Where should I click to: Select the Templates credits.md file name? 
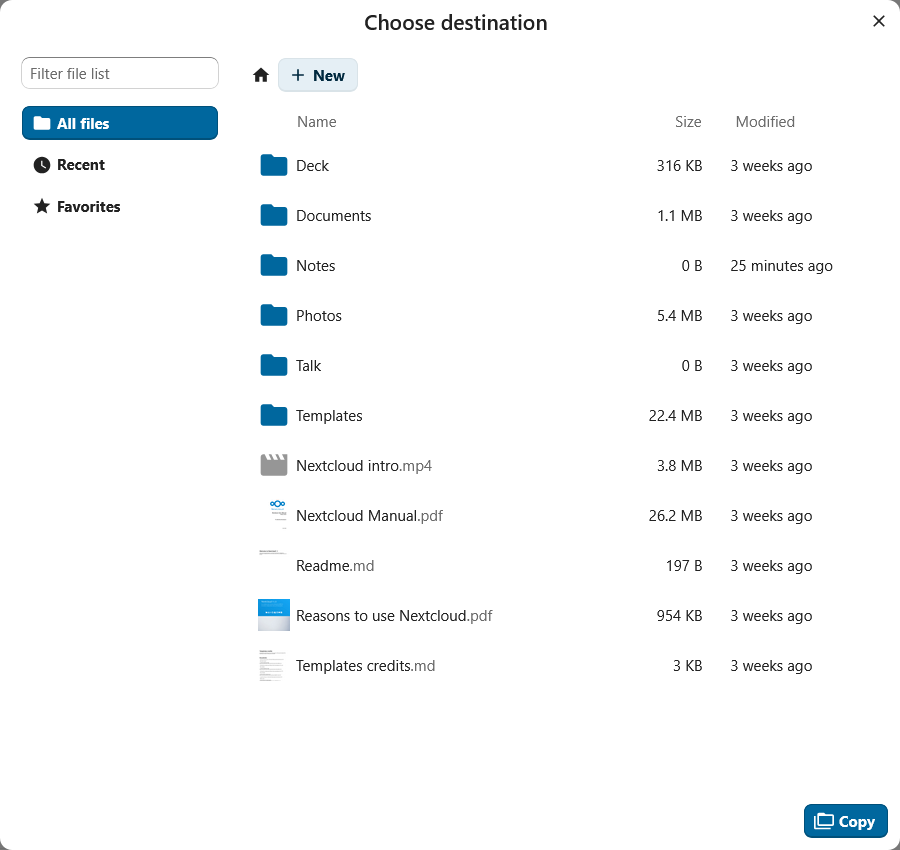(x=365, y=665)
